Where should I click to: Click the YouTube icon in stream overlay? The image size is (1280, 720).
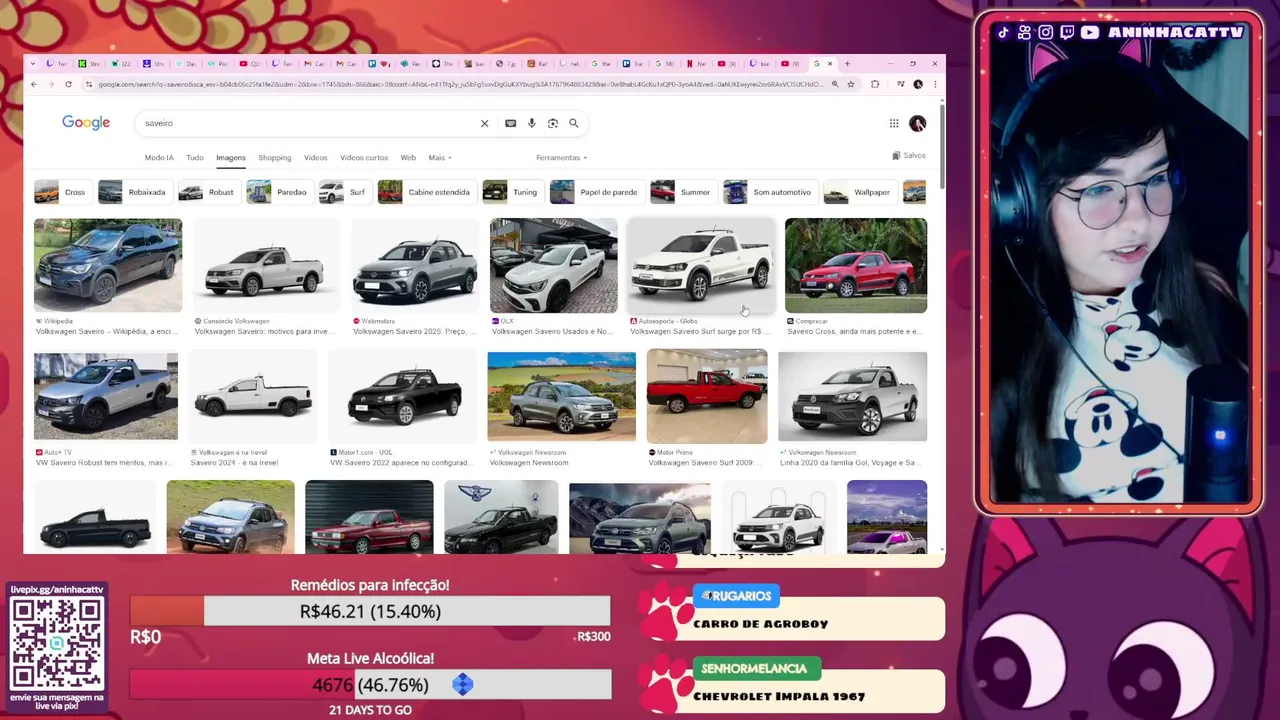pos(1089,32)
